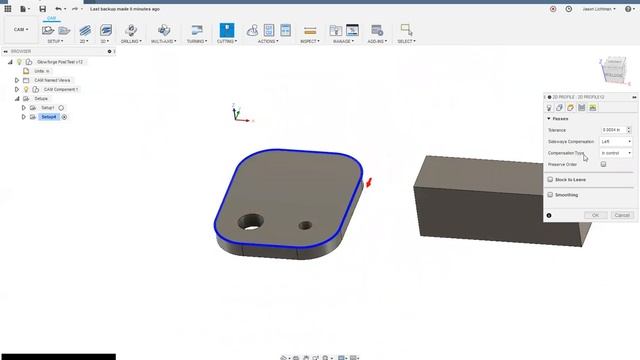Open the user account name dropdown
This screenshot has width=640, height=360.
click(599, 9)
